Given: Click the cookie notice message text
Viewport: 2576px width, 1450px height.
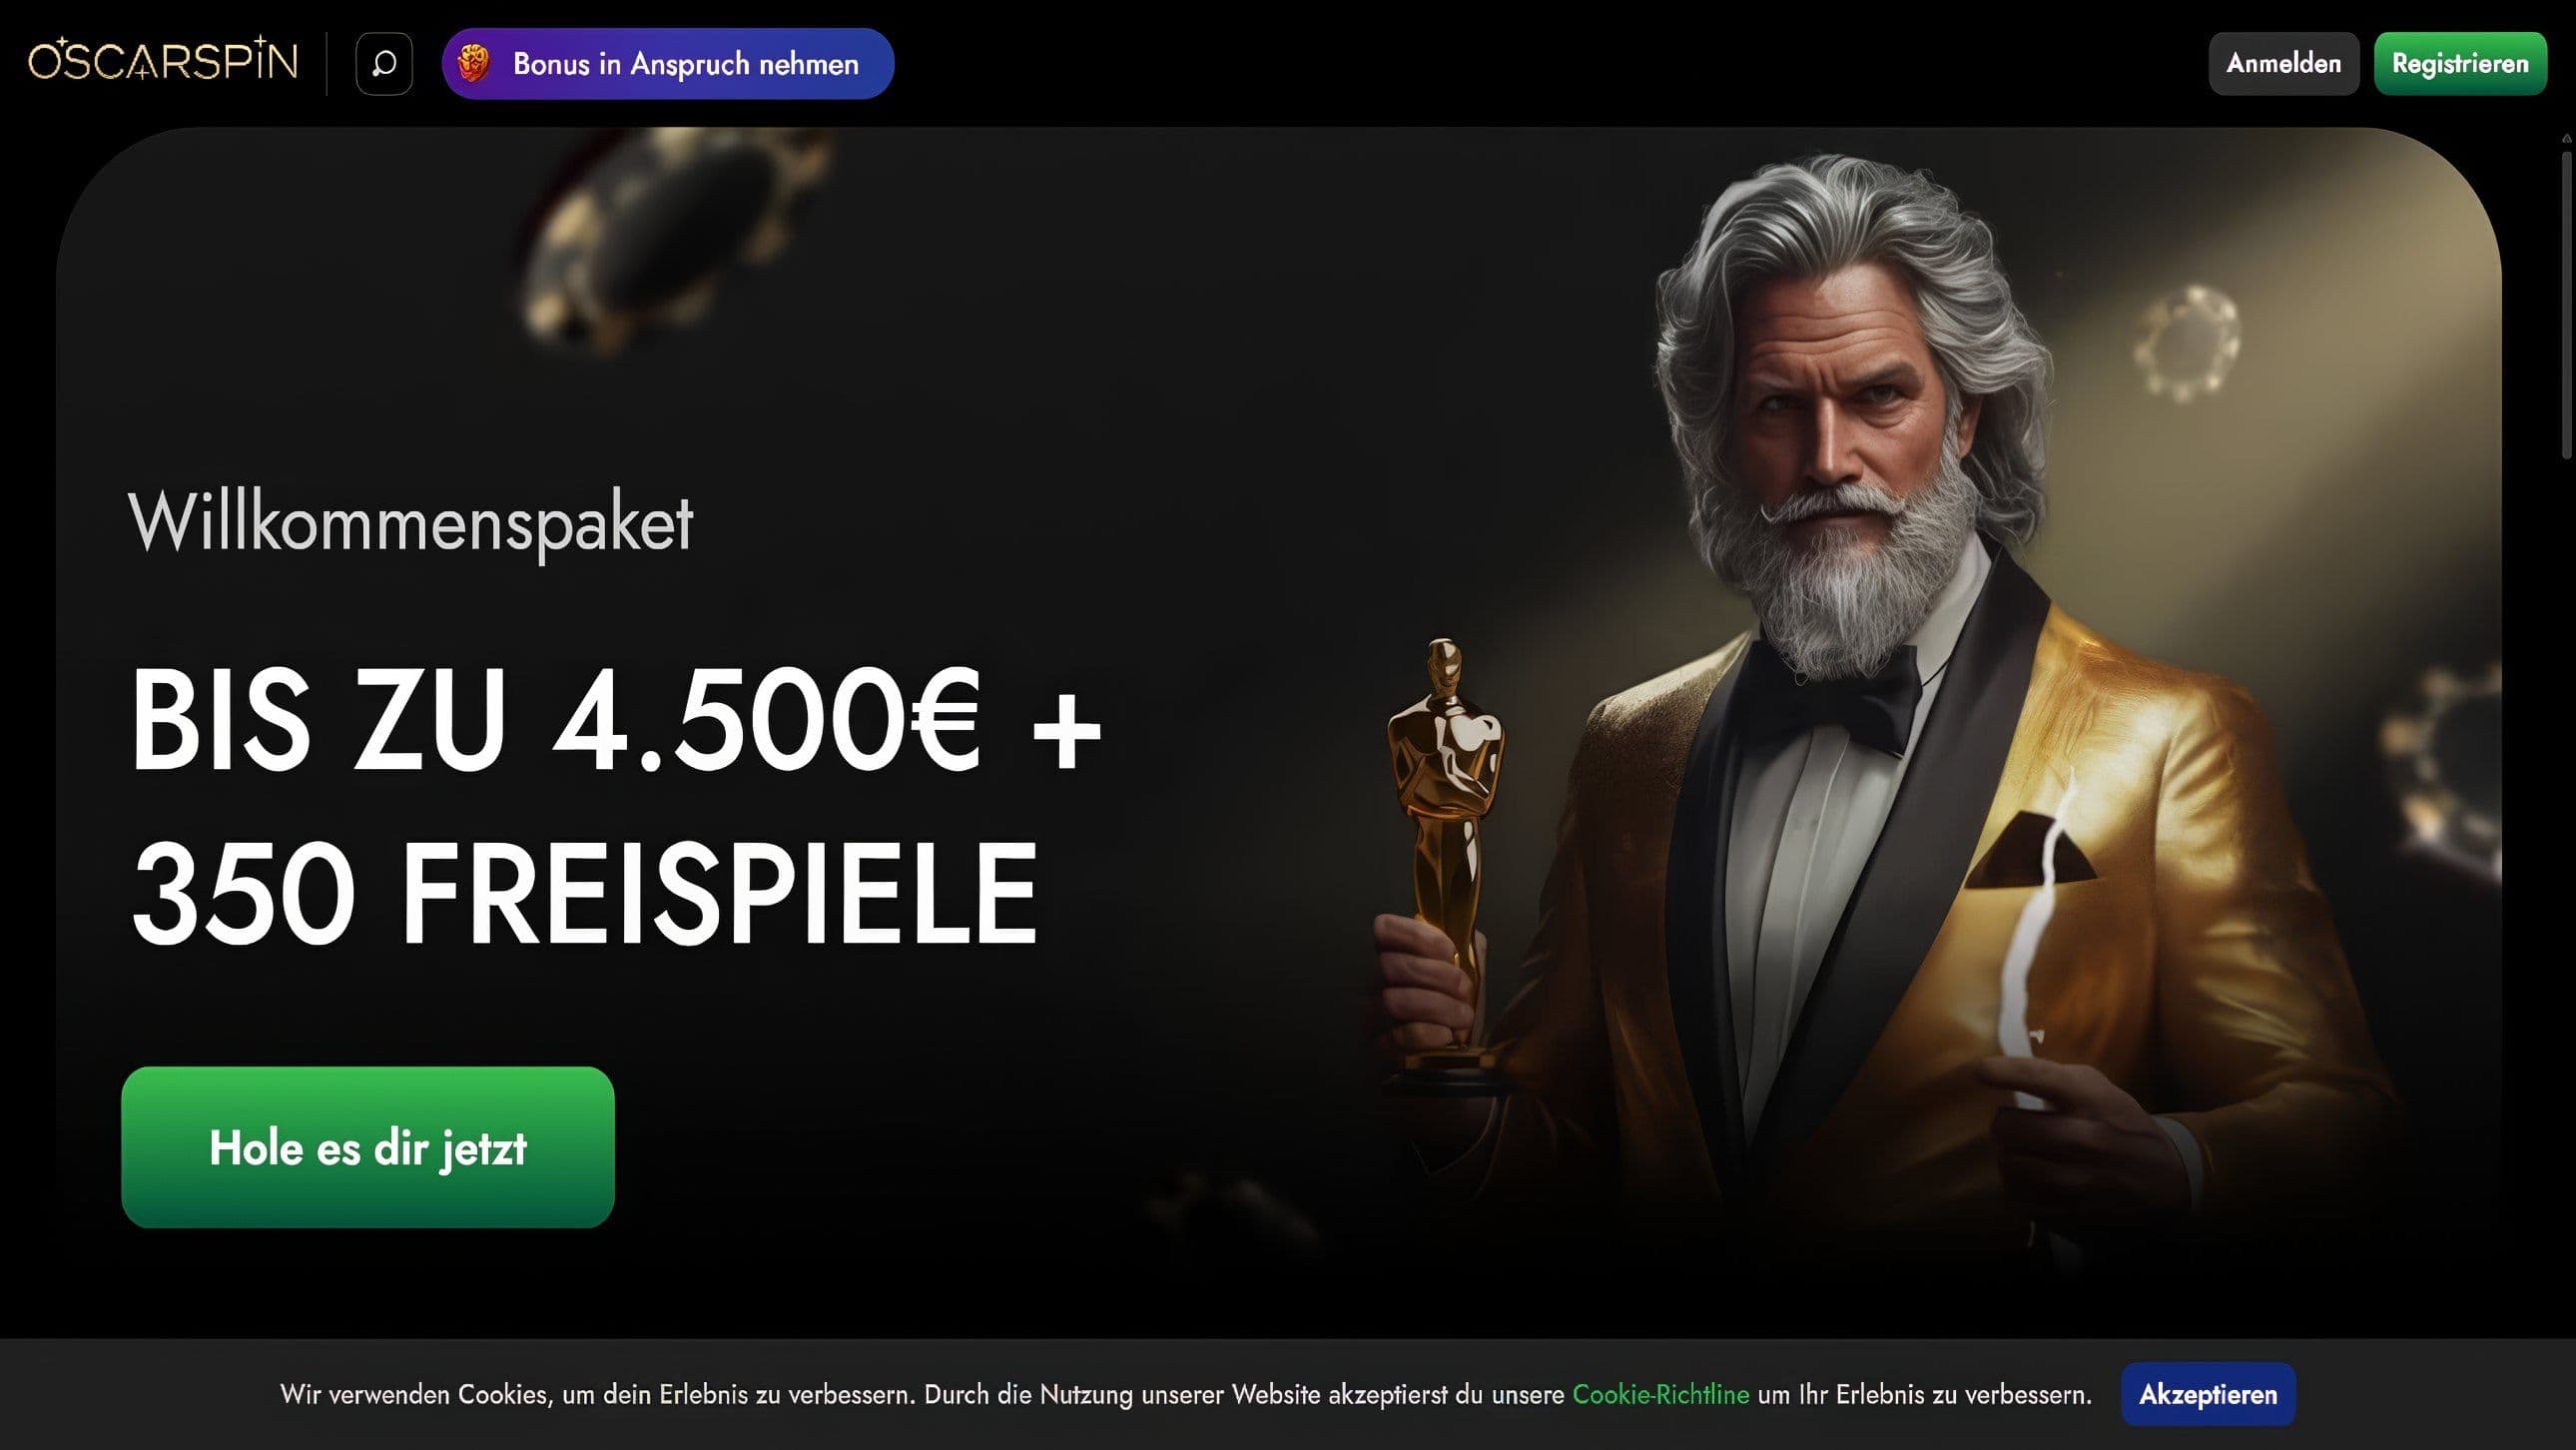Looking at the screenshot, I should click(1185, 1394).
